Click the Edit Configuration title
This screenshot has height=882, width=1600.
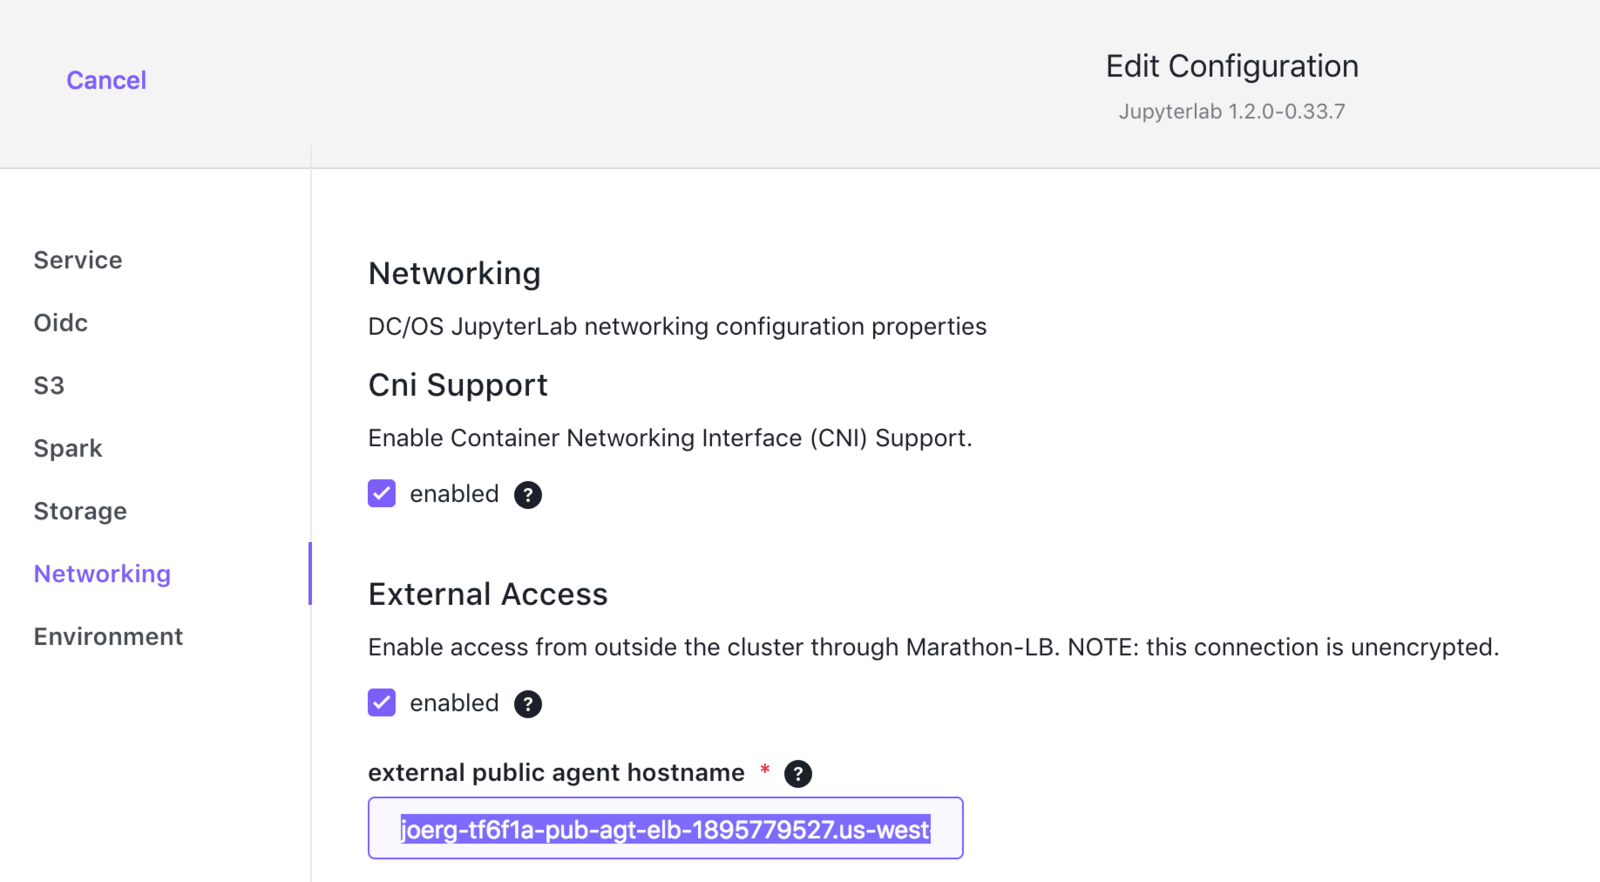1232,66
